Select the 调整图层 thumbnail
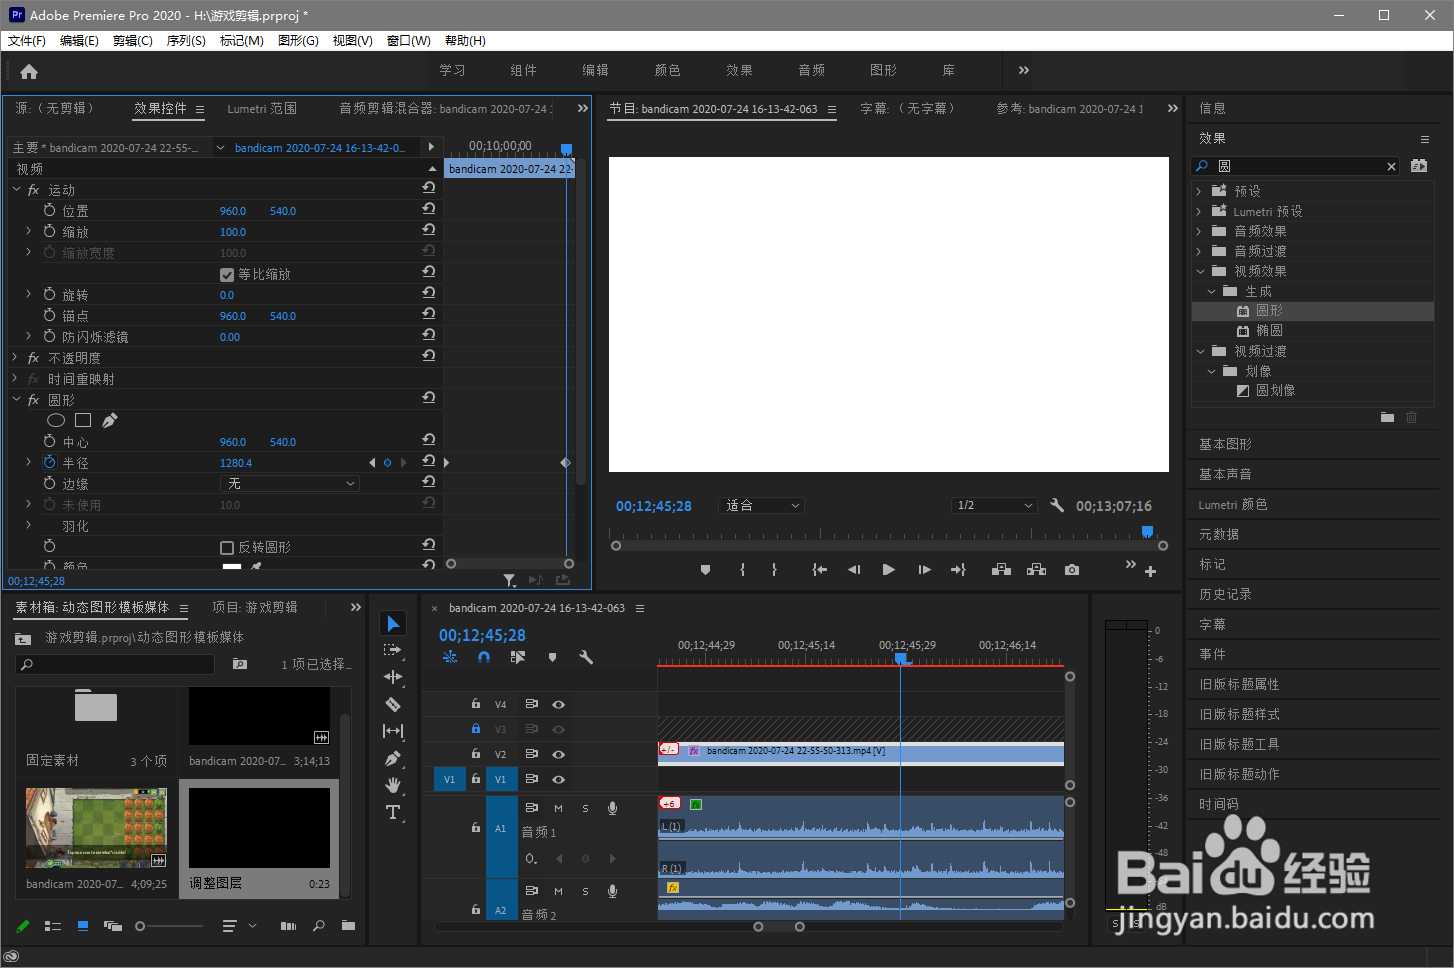The image size is (1454, 968). [x=259, y=828]
